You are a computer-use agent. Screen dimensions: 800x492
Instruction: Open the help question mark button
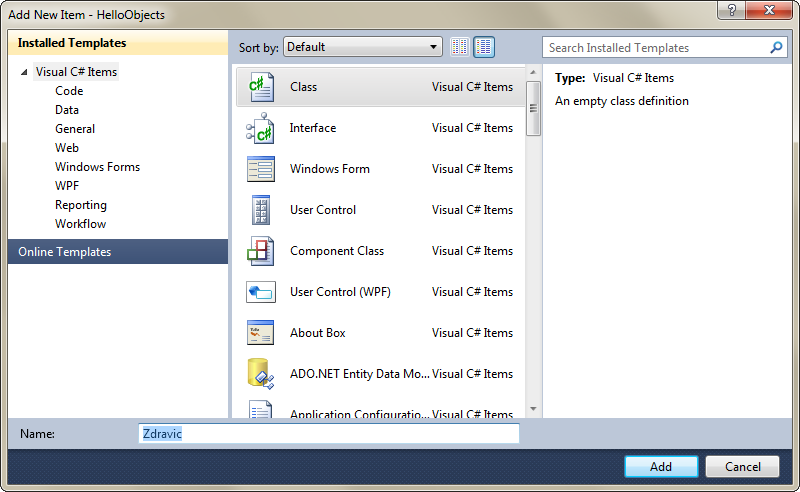coord(732,10)
